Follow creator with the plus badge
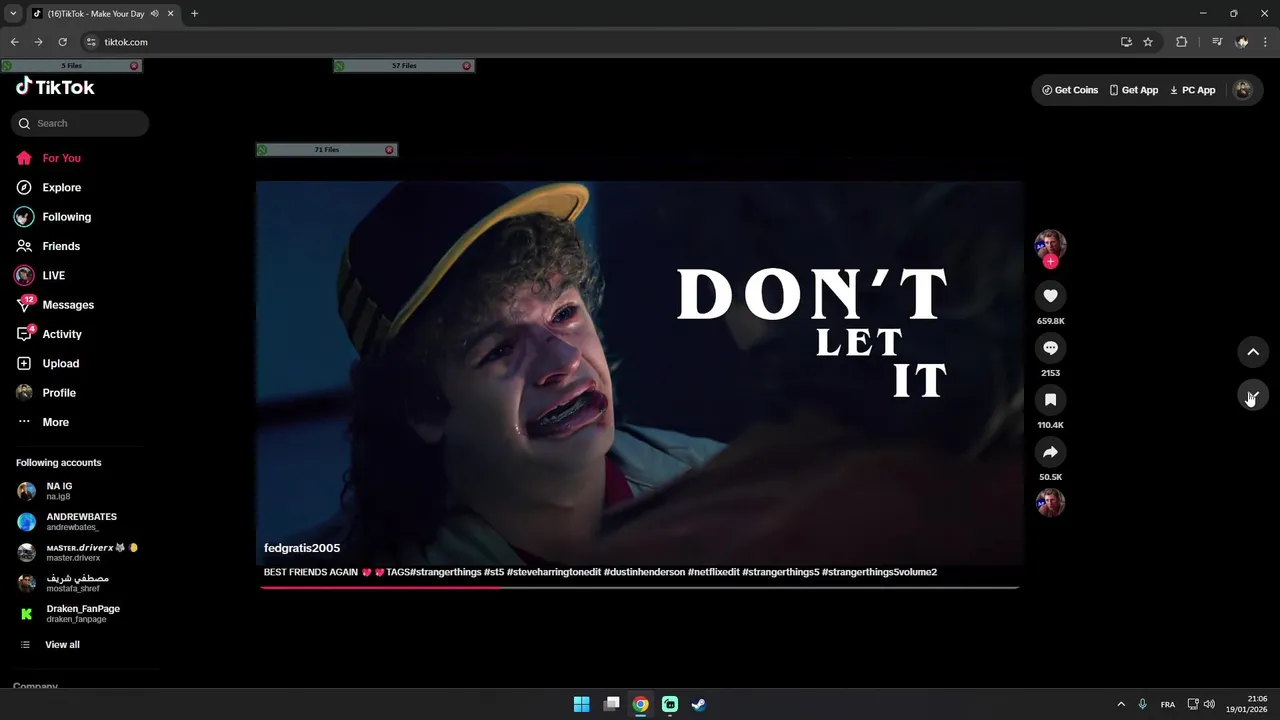Viewport: 1280px width, 720px height. click(1050, 262)
